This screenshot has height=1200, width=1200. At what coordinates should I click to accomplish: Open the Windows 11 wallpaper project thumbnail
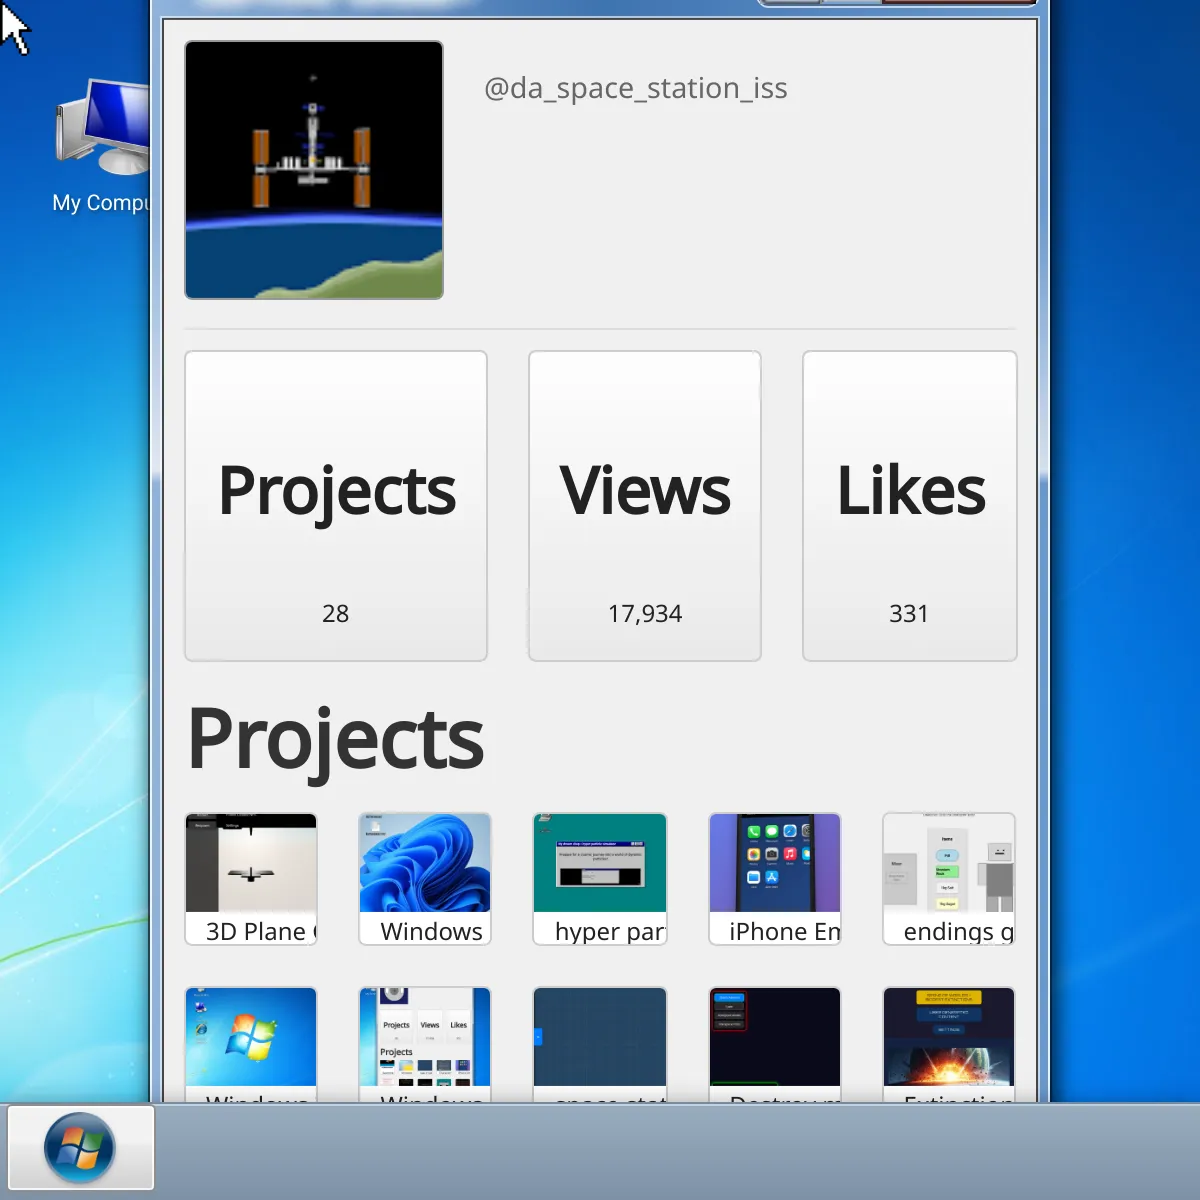(425, 879)
